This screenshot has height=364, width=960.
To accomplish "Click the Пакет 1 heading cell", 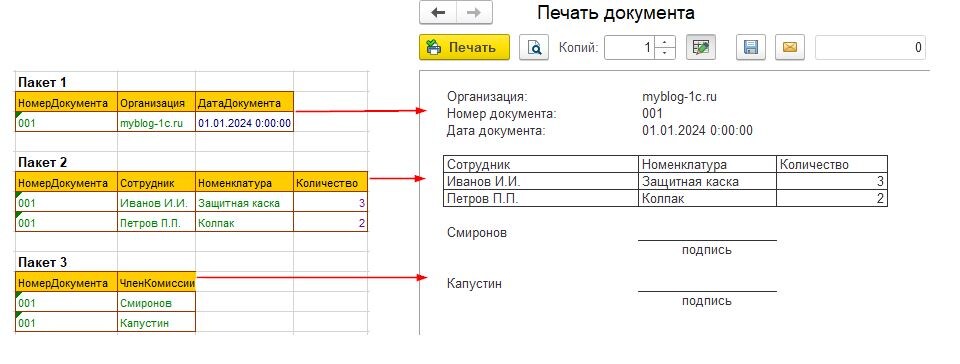I will (66, 82).
